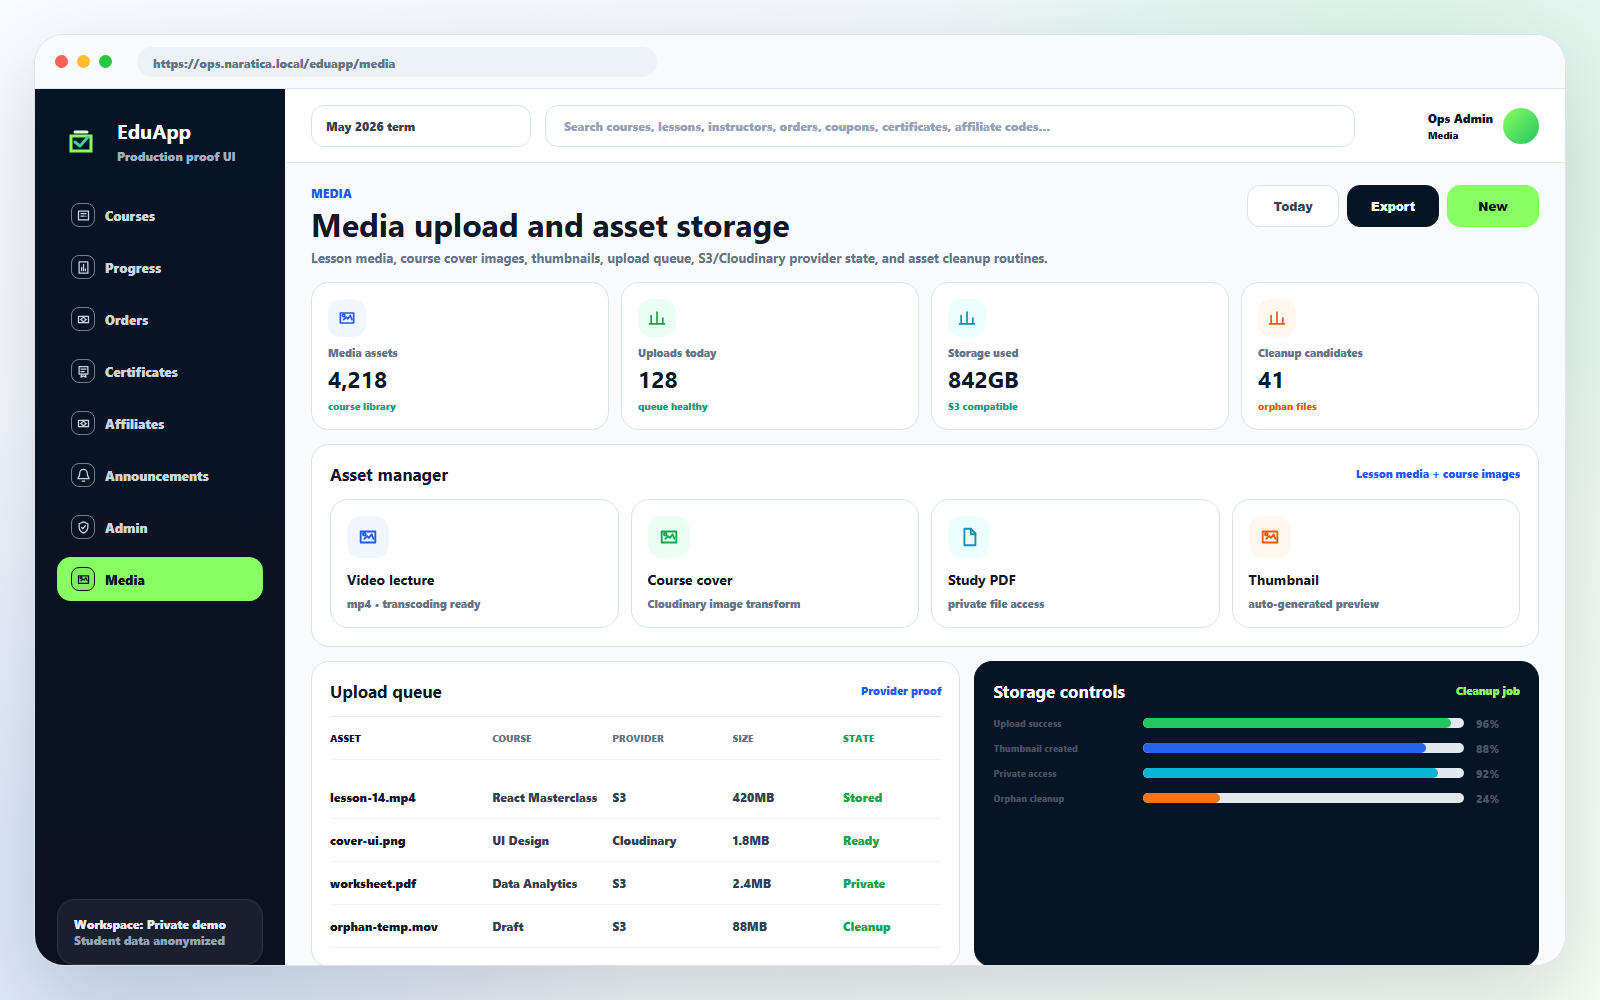This screenshot has height=1000, width=1600.
Task: Click the 842GB Storage used value
Action: pos(983,380)
